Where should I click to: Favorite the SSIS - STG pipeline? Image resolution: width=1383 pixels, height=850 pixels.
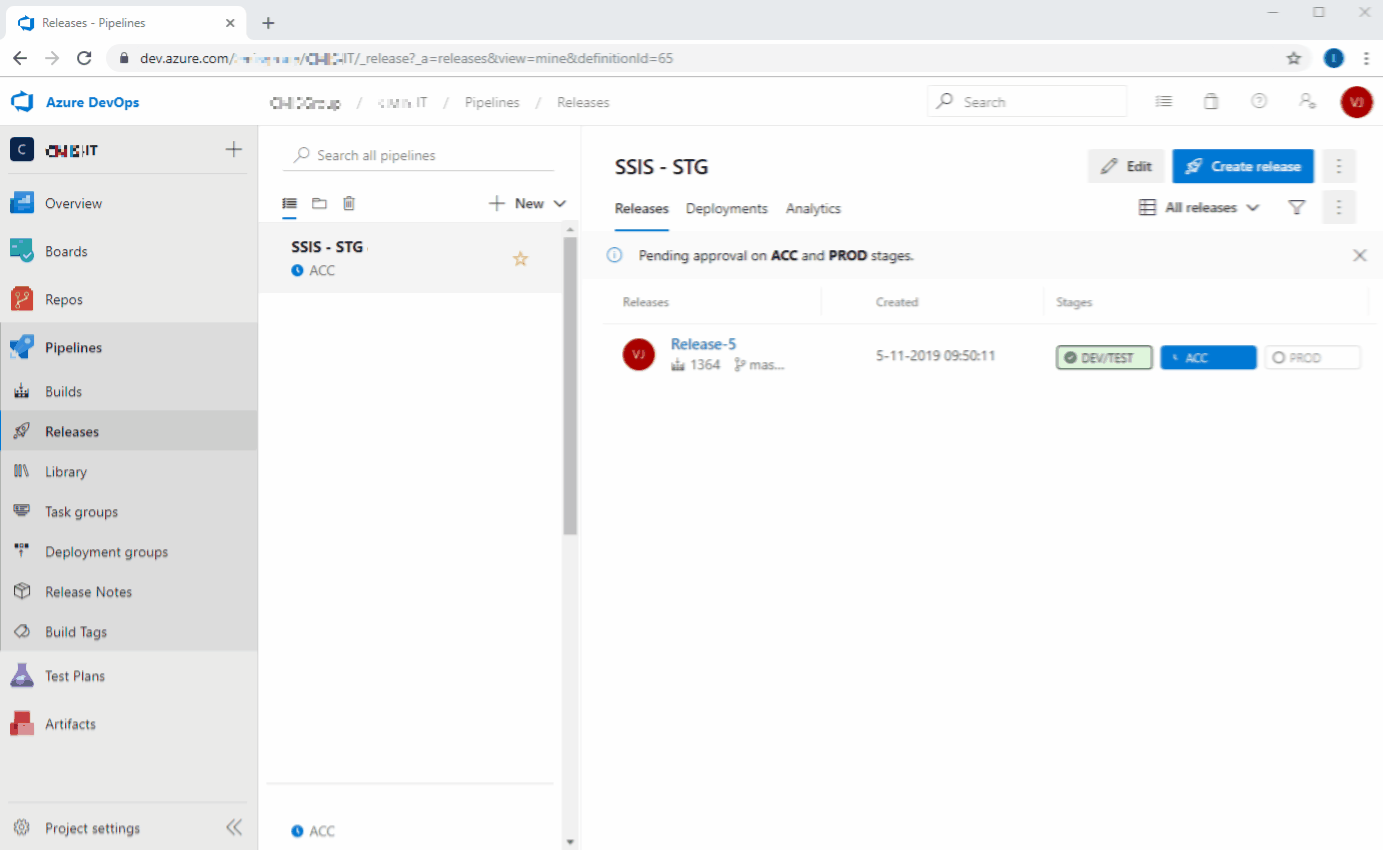pos(520,258)
